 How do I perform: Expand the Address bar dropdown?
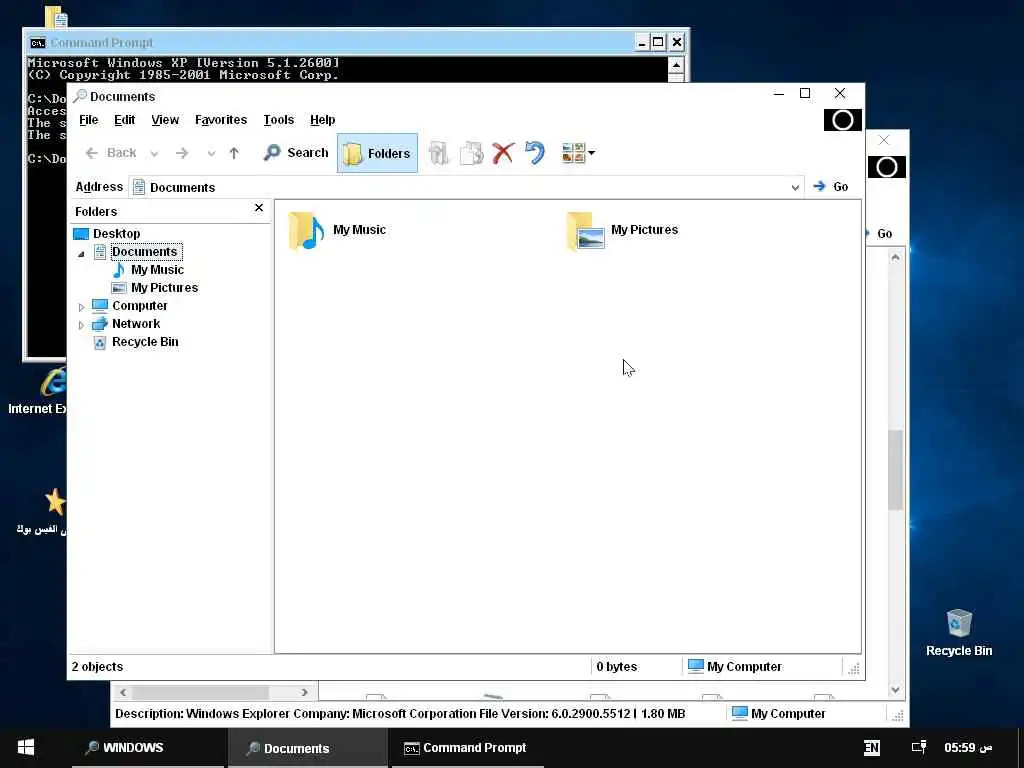click(795, 187)
